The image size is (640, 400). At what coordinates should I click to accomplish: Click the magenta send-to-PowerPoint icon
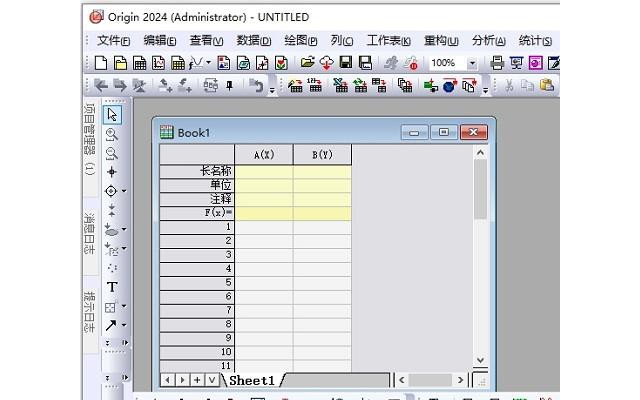[536, 63]
